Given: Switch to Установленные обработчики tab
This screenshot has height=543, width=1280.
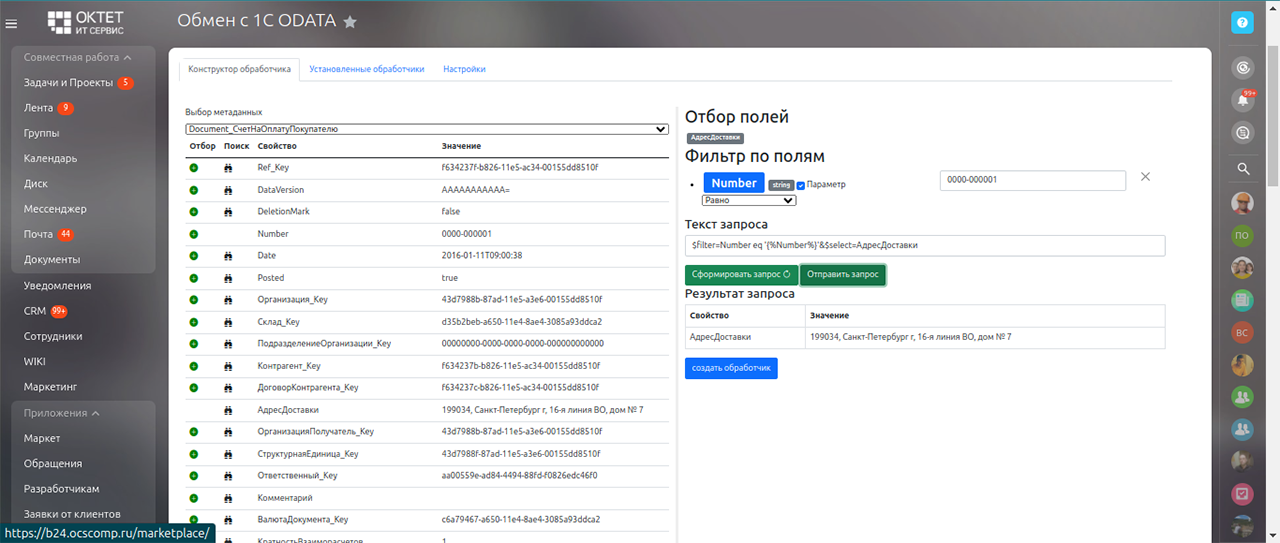Looking at the screenshot, I should [x=366, y=69].
